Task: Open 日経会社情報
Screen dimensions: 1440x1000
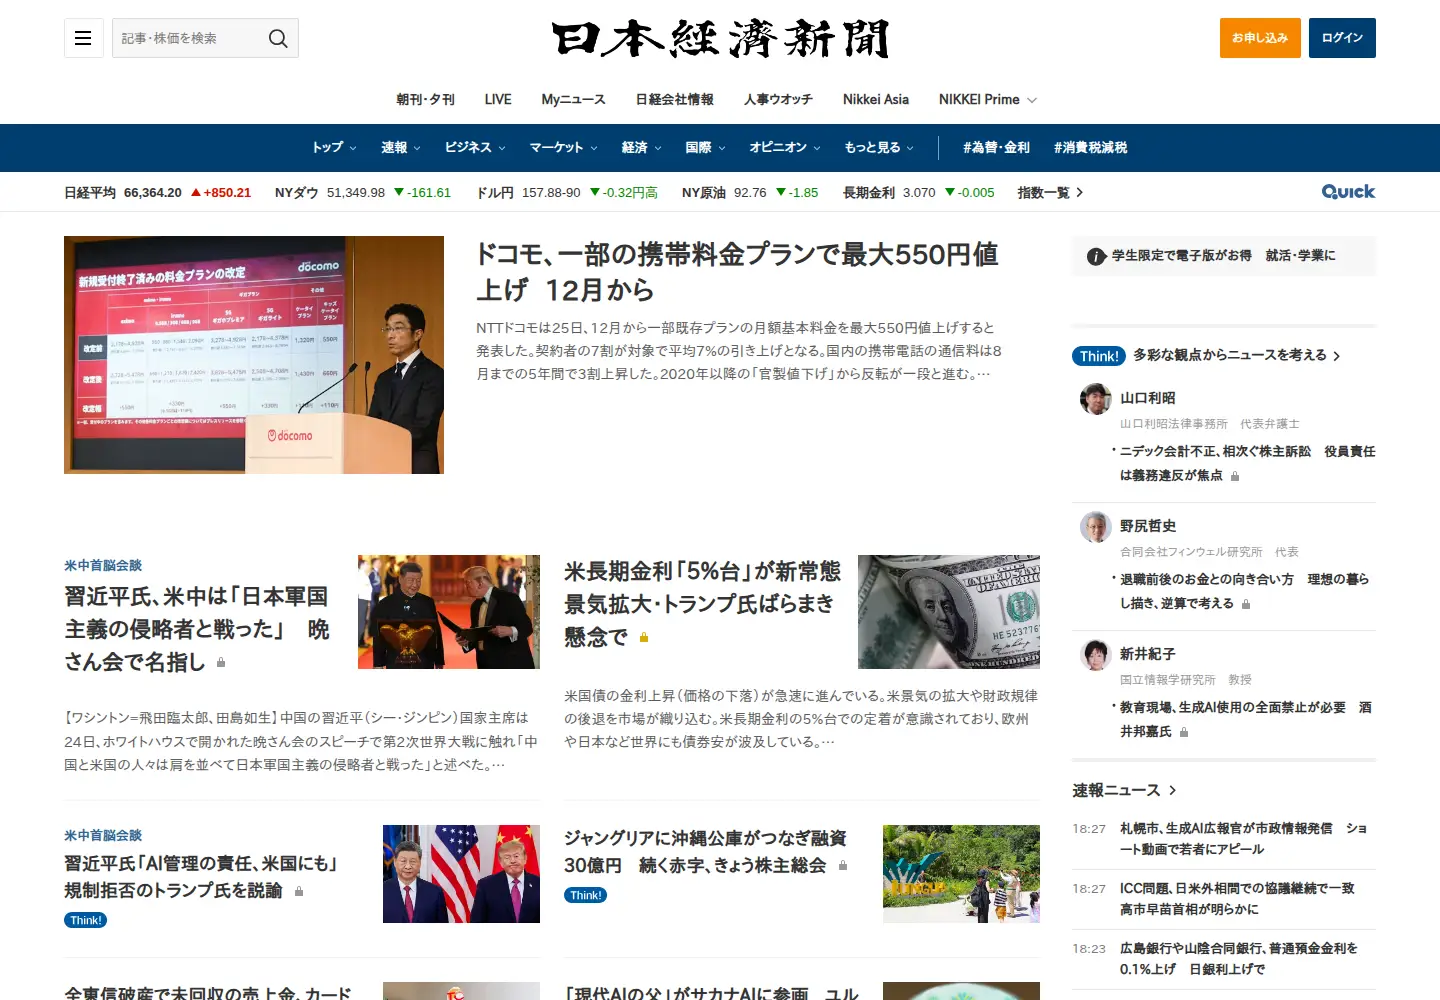Action: point(675,99)
